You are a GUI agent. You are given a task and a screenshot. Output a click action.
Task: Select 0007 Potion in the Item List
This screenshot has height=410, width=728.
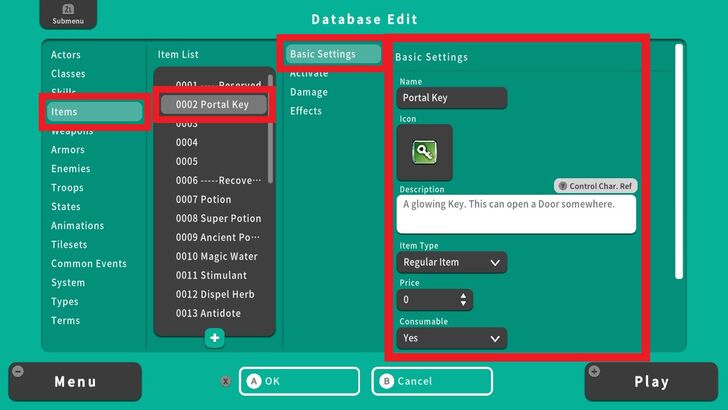(203, 199)
